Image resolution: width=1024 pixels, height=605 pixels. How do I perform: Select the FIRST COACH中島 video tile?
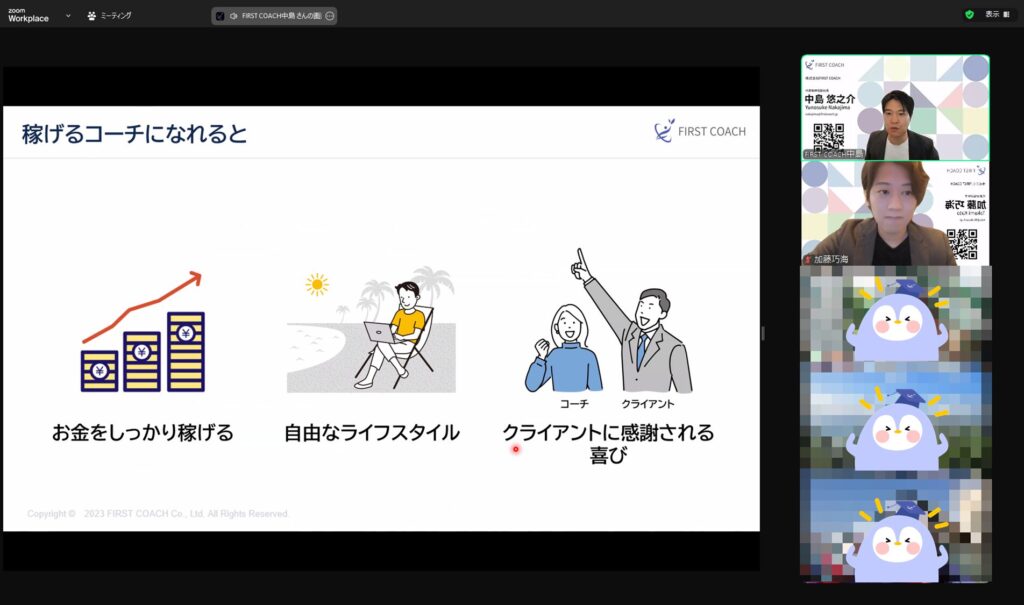pyautogui.click(x=895, y=107)
